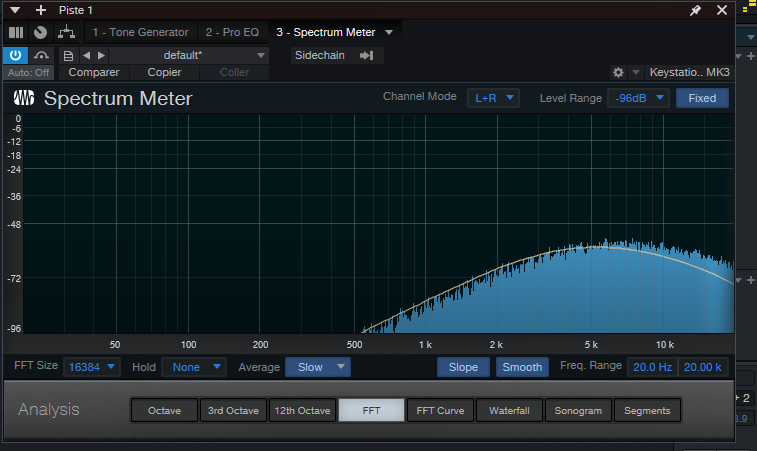Open the settings gear icon
The height and width of the screenshot is (451, 757).
coord(618,72)
